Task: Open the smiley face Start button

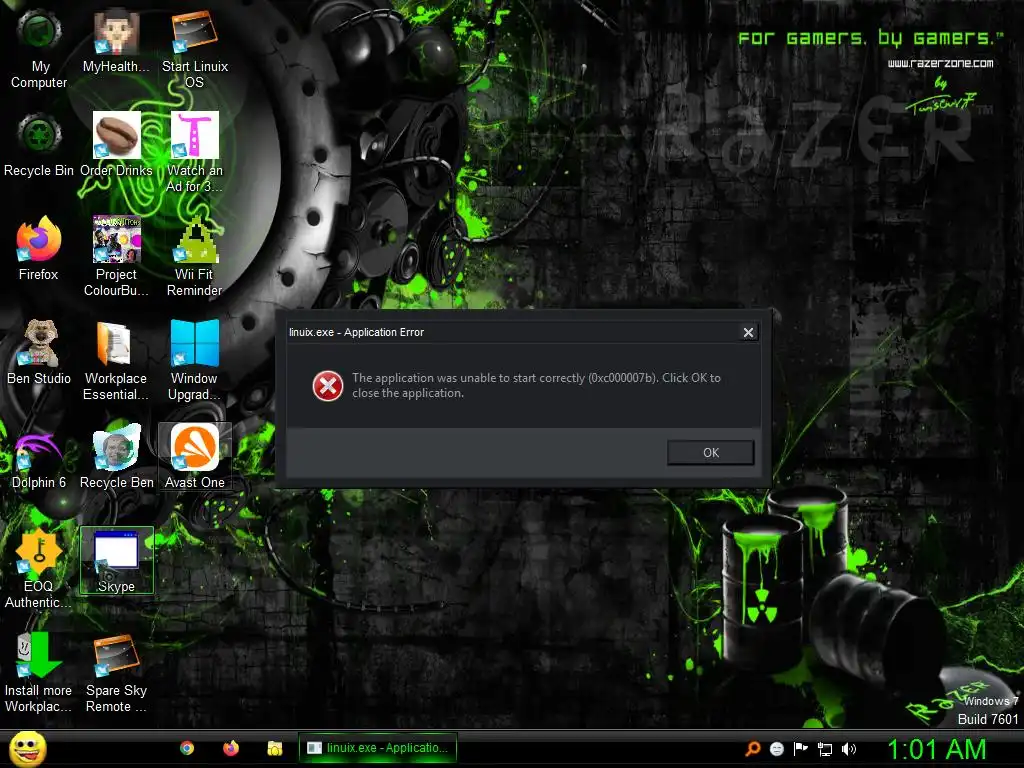Action: point(28,748)
